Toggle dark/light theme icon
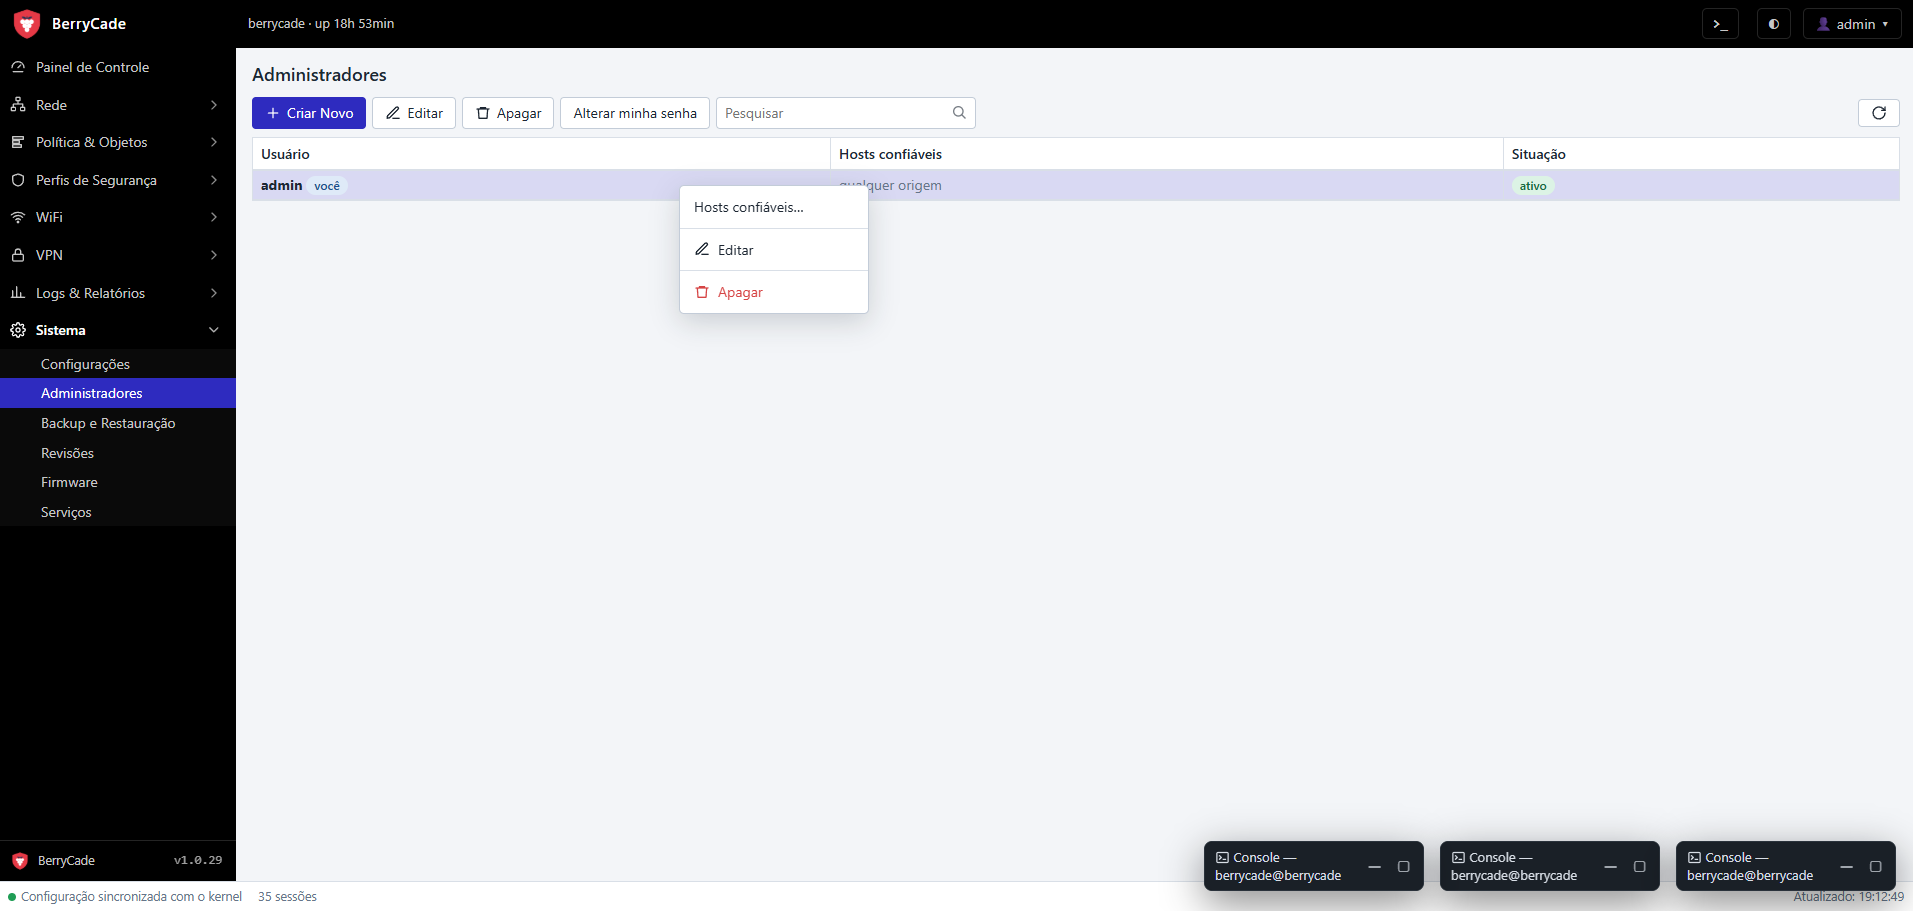The height and width of the screenshot is (911, 1913). tap(1774, 24)
